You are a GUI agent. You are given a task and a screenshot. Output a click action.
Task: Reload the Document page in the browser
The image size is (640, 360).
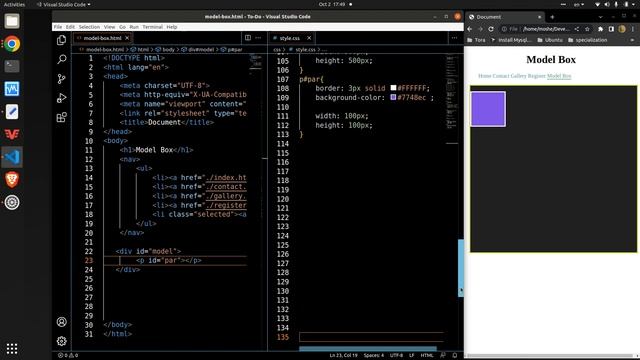pyautogui.click(x=491, y=29)
